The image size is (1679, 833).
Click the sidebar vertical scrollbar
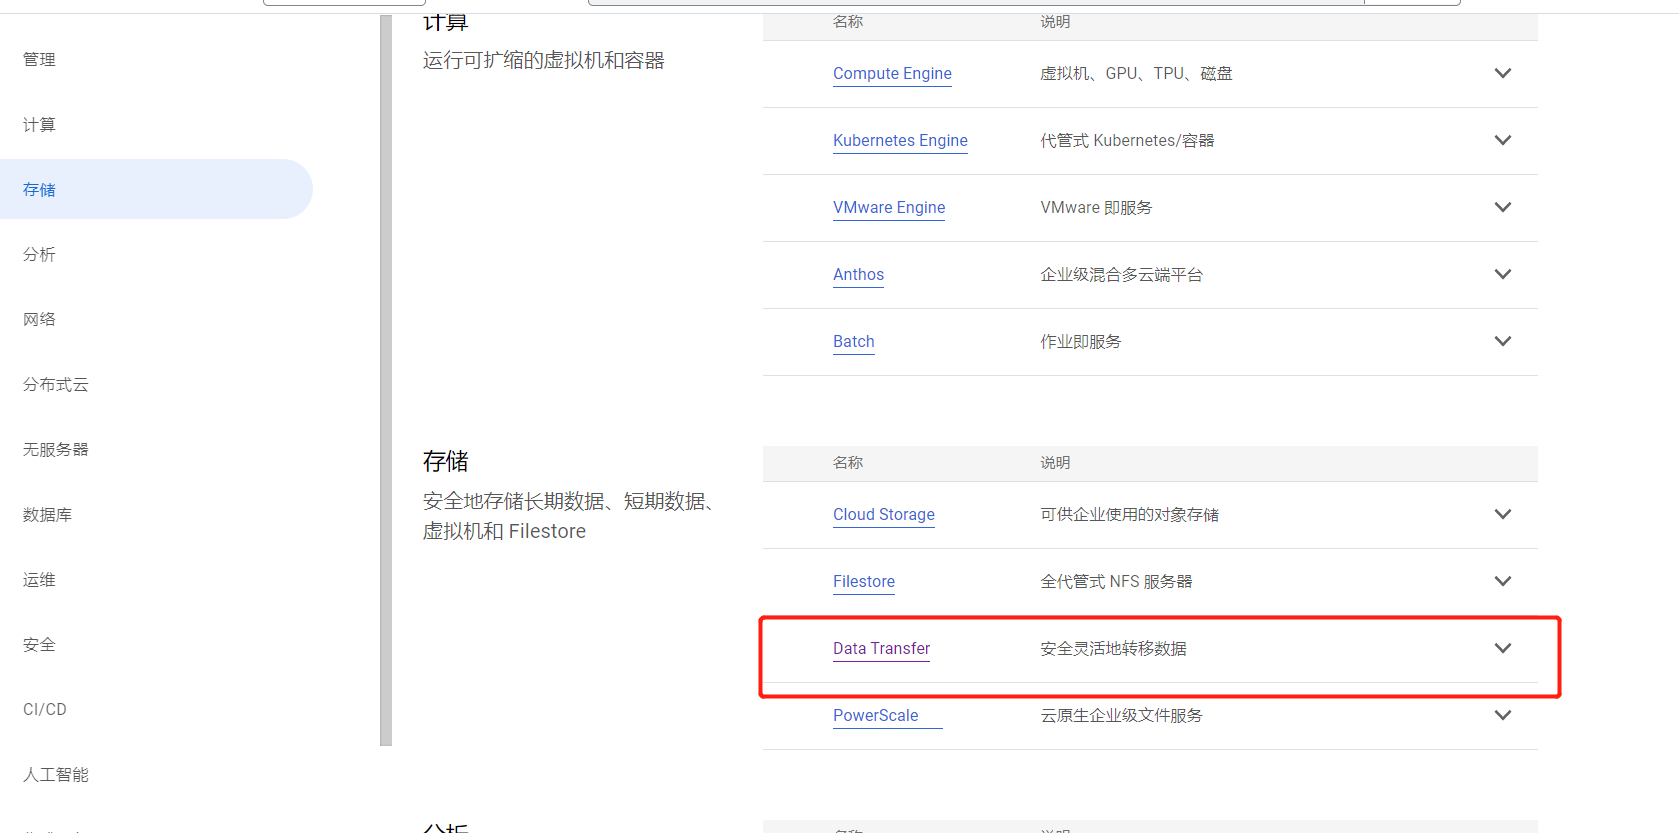pos(386,380)
